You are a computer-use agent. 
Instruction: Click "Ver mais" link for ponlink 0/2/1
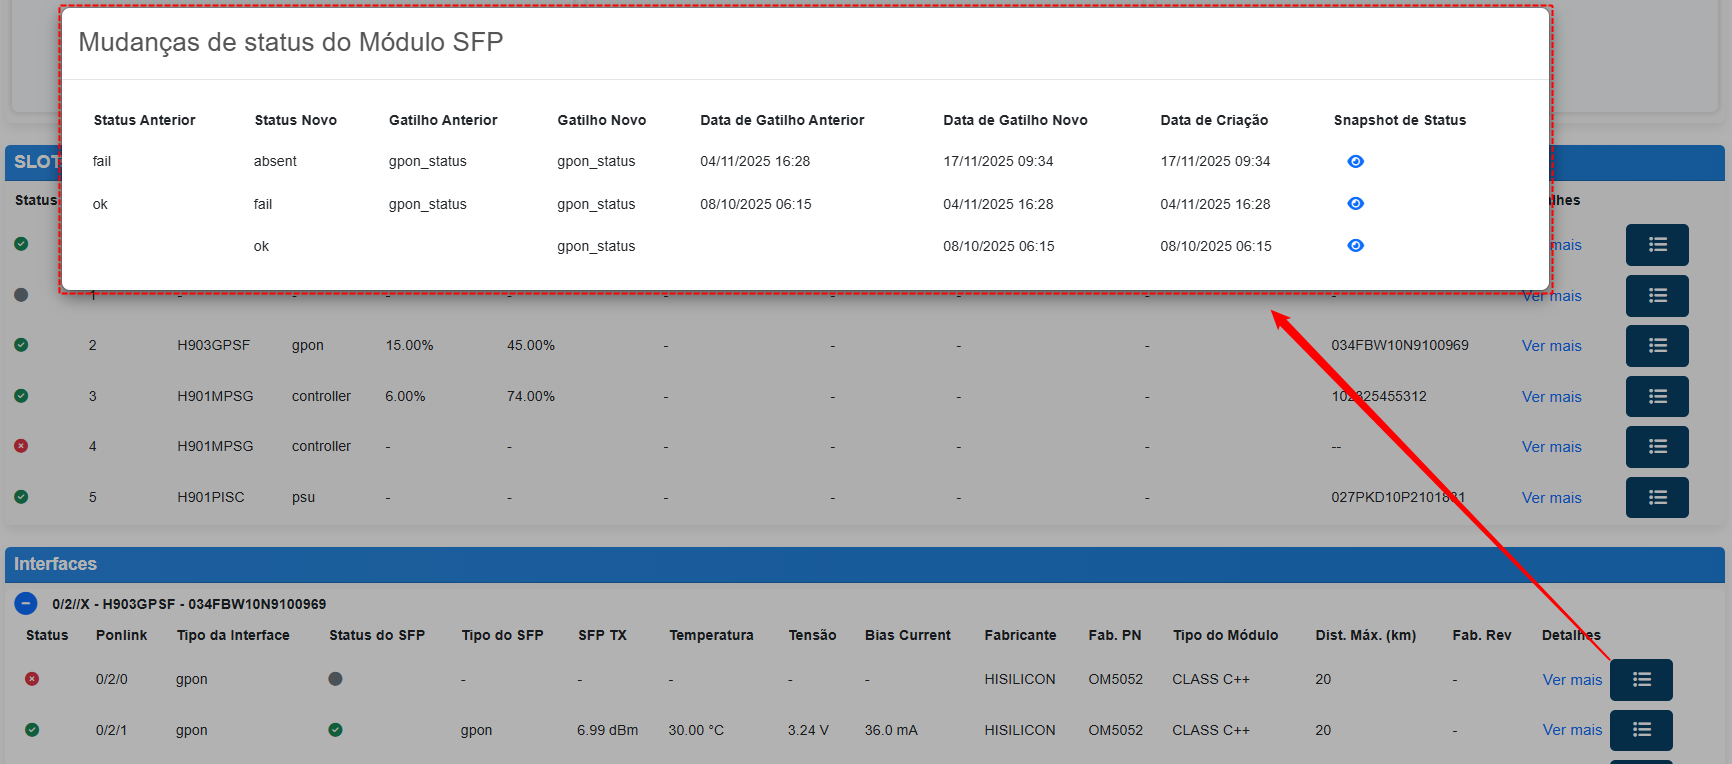tap(1571, 730)
